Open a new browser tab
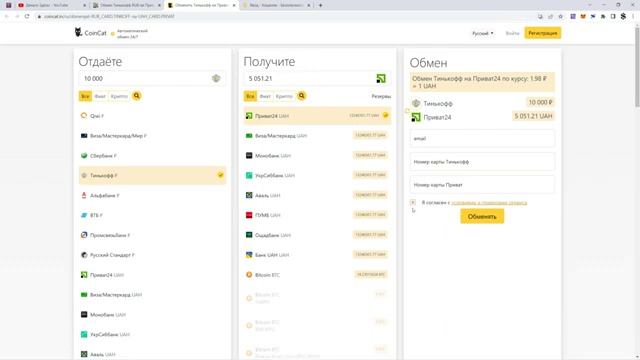 point(320,5)
